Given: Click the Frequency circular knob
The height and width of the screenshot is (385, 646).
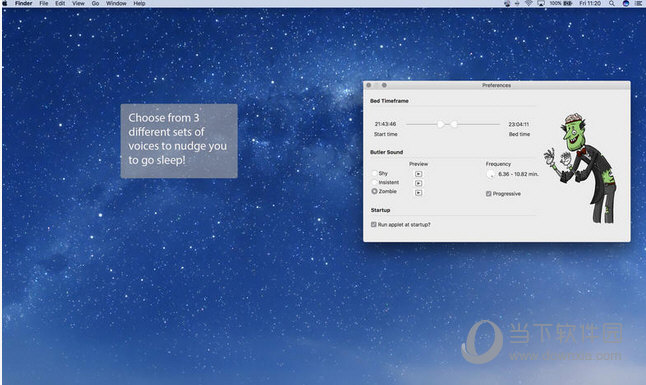Looking at the screenshot, I should (490, 174).
